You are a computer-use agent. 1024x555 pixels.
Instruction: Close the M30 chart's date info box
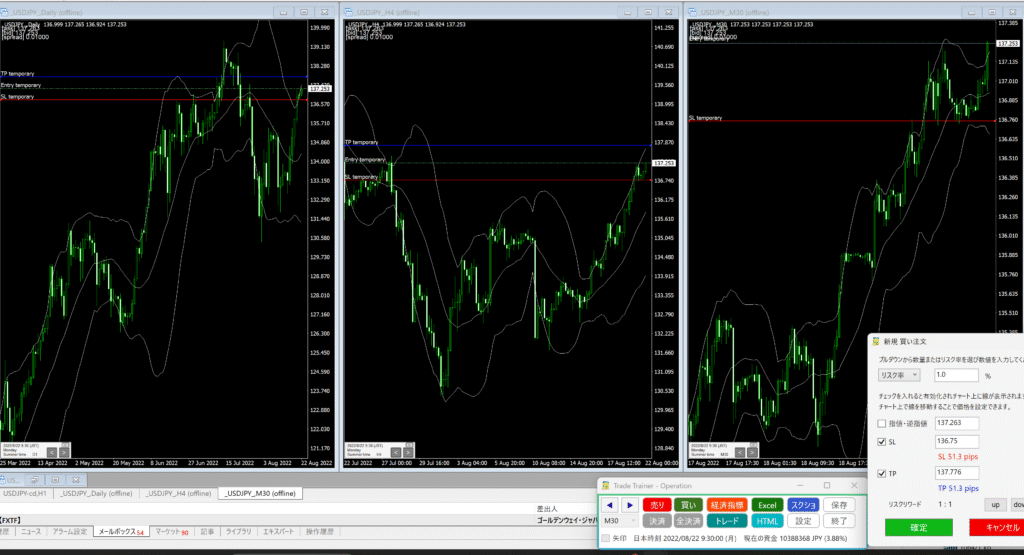point(754,445)
